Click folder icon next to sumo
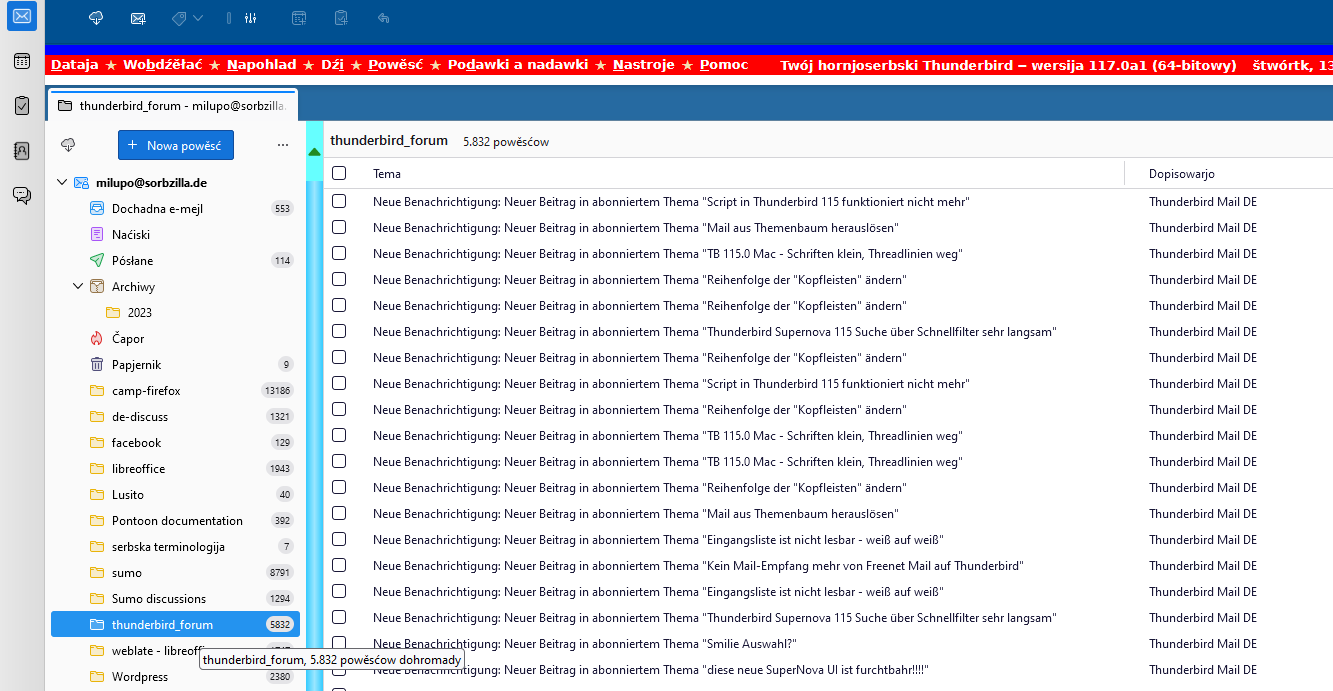The width and height of the screenshot is (1333, 691). [x=97, y=573]
